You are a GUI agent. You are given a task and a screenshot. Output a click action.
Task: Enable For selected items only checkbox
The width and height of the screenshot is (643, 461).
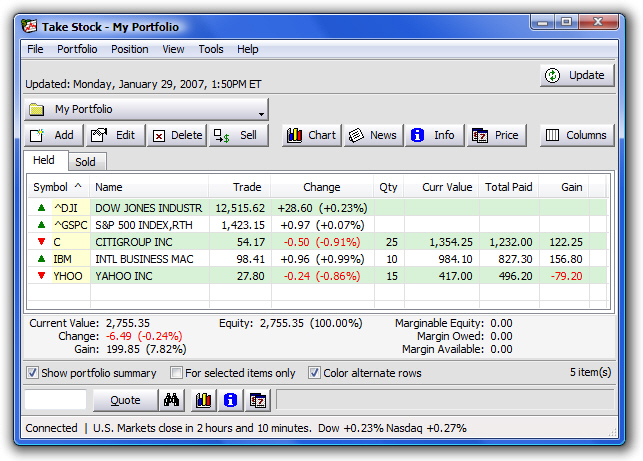coord(176,373)
